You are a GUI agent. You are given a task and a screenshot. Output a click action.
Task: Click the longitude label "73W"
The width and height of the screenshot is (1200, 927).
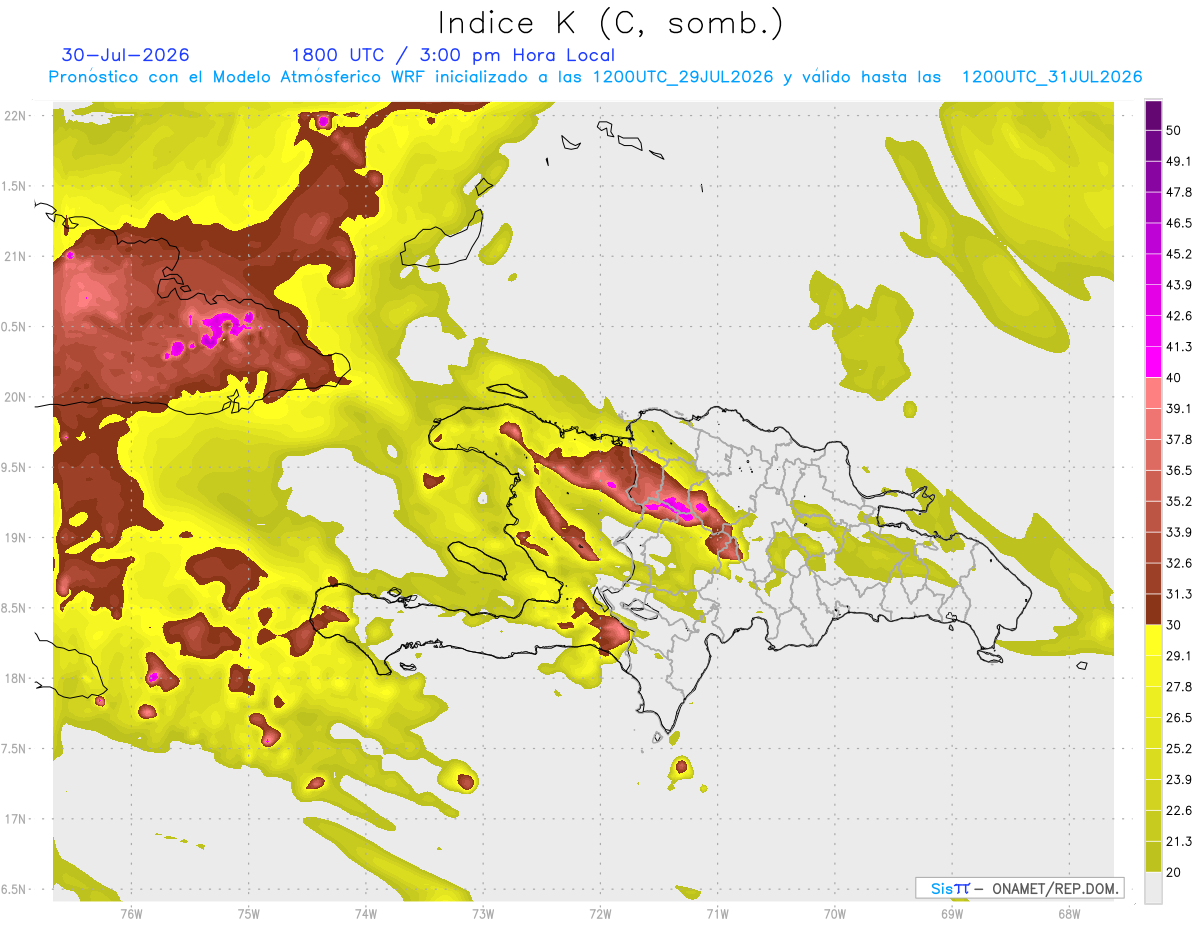pos(483,913)
